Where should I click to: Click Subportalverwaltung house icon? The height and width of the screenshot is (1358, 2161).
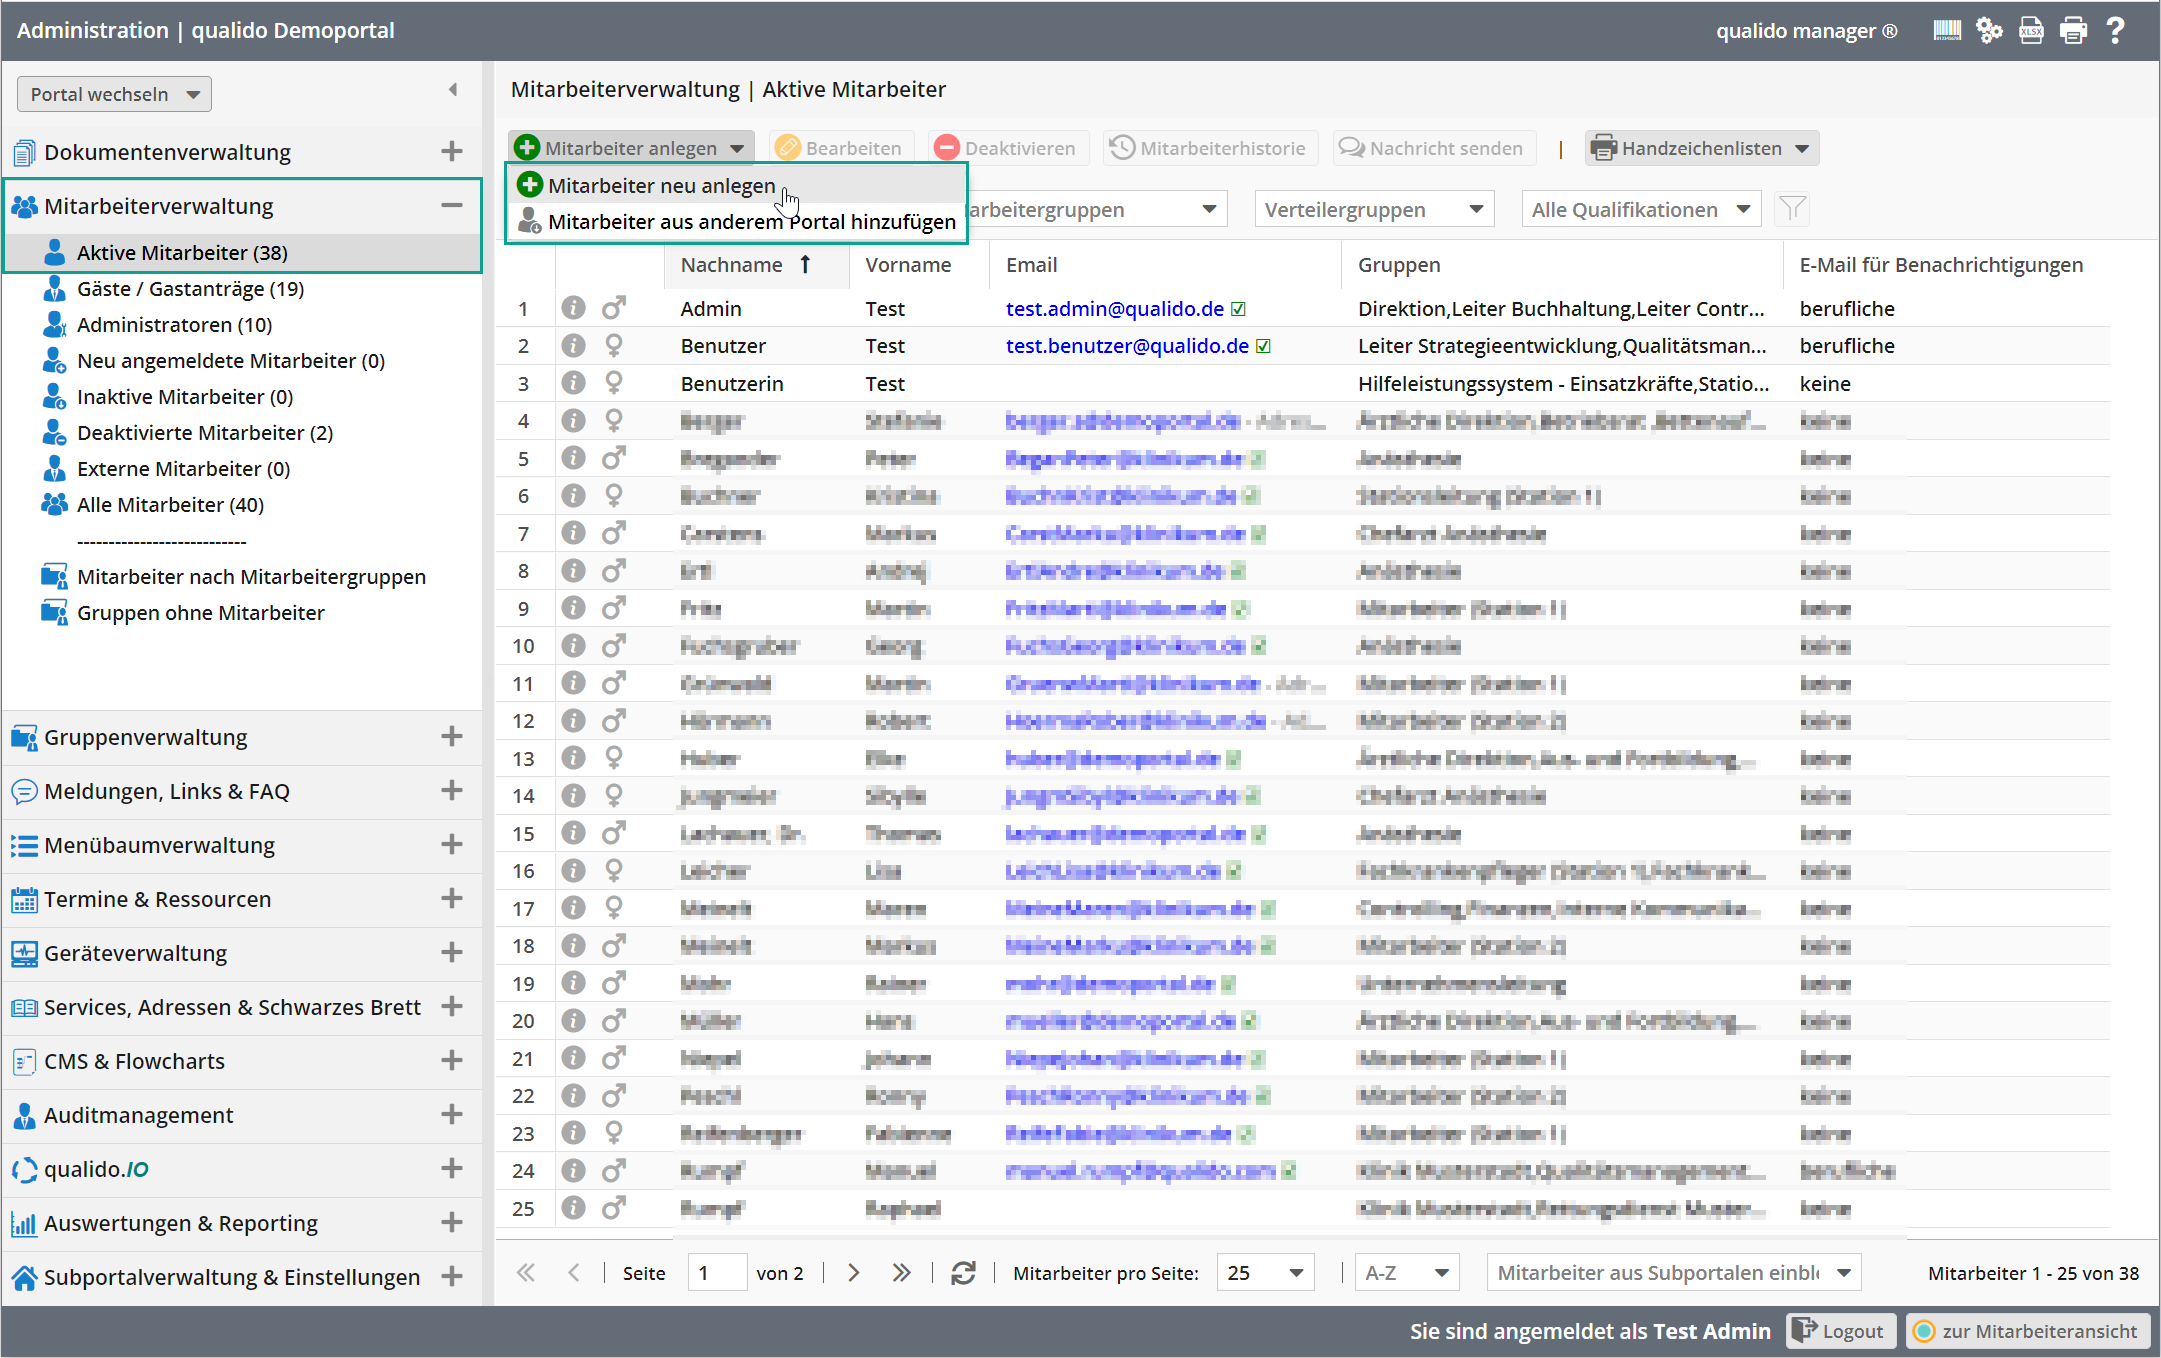(24, 1277)
